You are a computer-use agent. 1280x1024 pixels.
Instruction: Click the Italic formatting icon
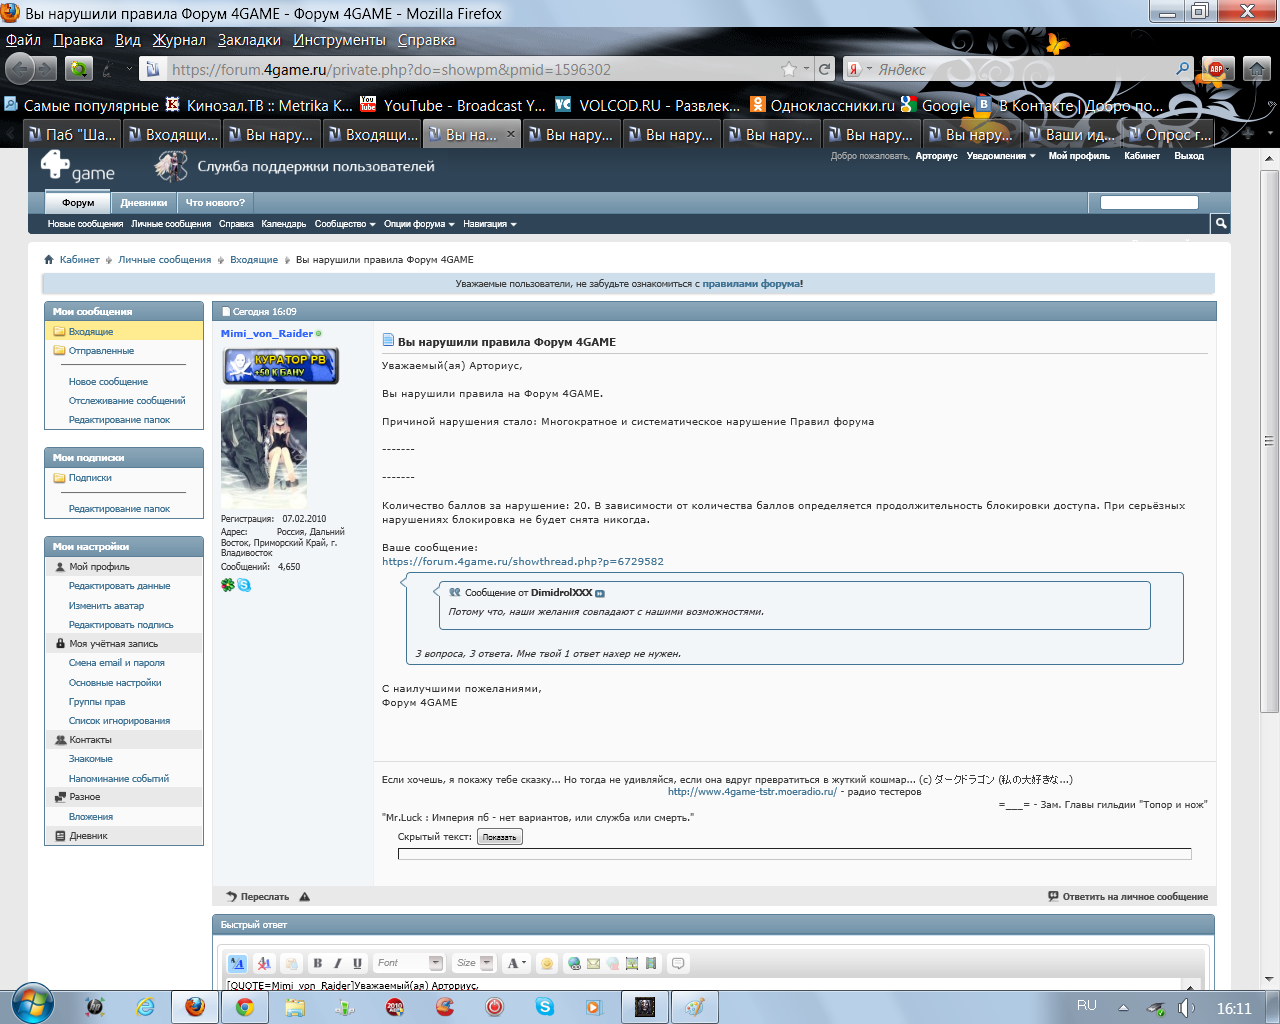[337, 963]
